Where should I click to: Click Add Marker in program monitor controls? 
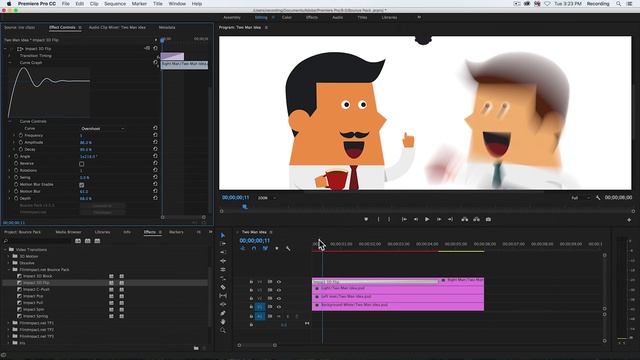click(x=366, y=219)
